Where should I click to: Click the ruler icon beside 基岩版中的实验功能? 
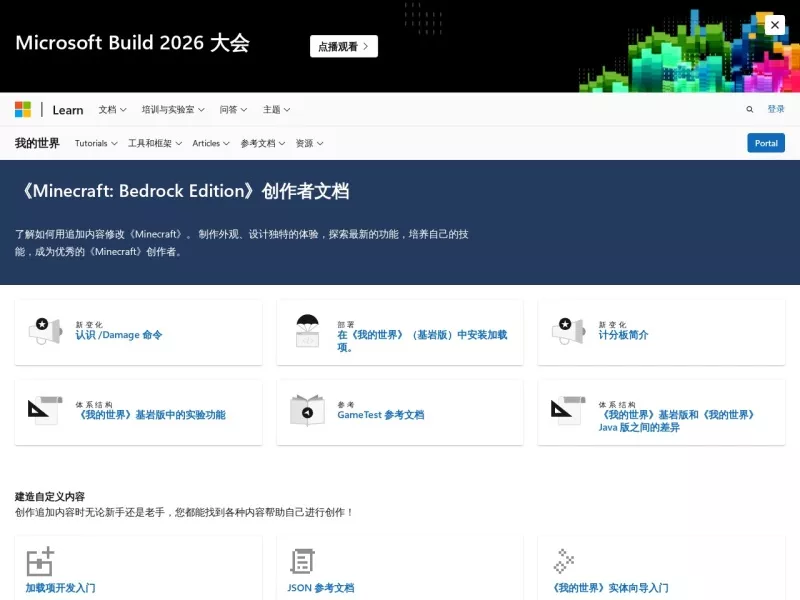pos(45,411)
